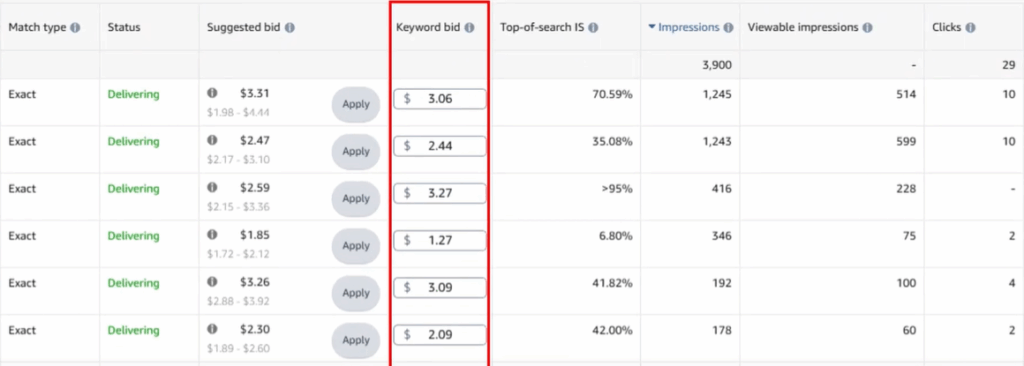This screenshot has height=366, width=1024.
Task: Select the >95% top-of-search value
Action: (x=616, y=189)
